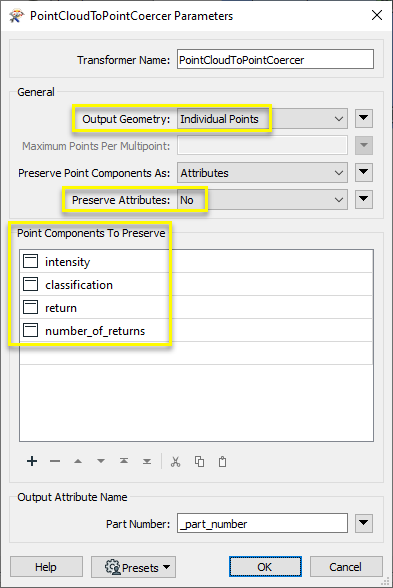The height and width of the screenshot is (588, 393).
Task: Copy selected component row
Action: [199, 461]
